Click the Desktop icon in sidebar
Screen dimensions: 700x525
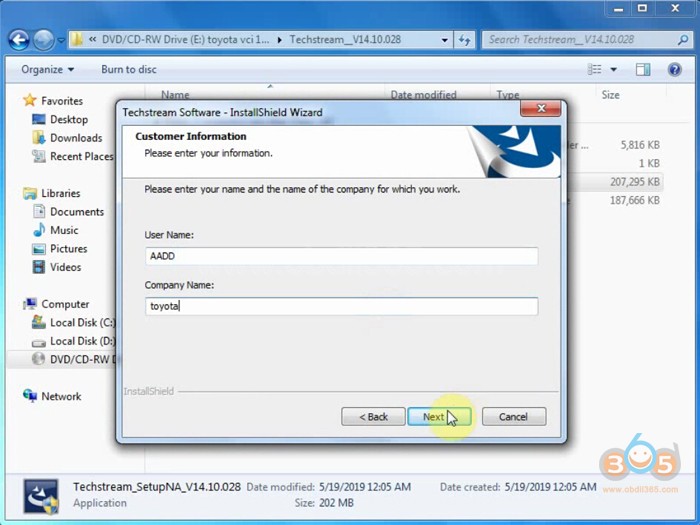39,119
